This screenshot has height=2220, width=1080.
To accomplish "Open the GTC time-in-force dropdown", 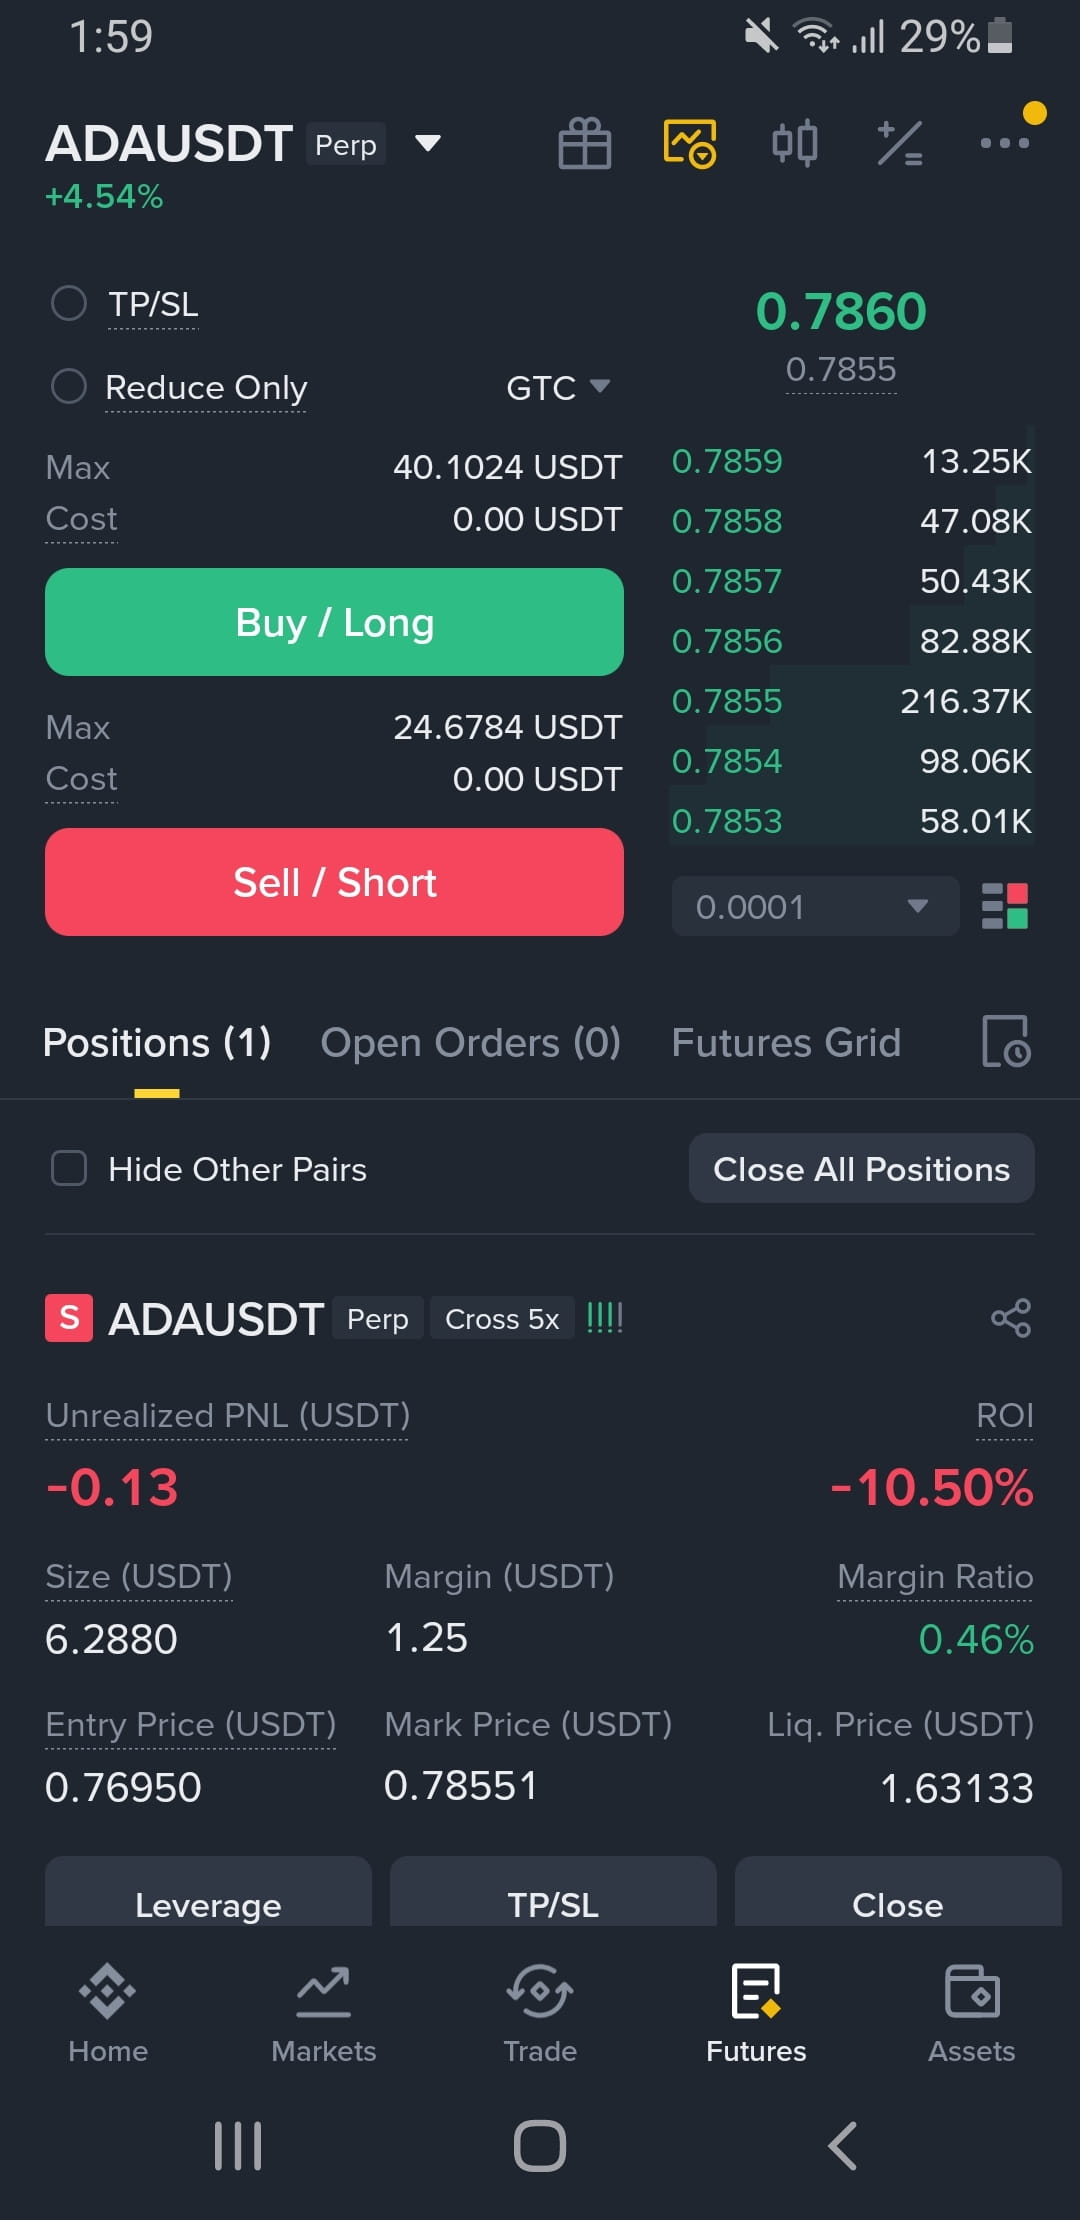I will pos(558,387).
